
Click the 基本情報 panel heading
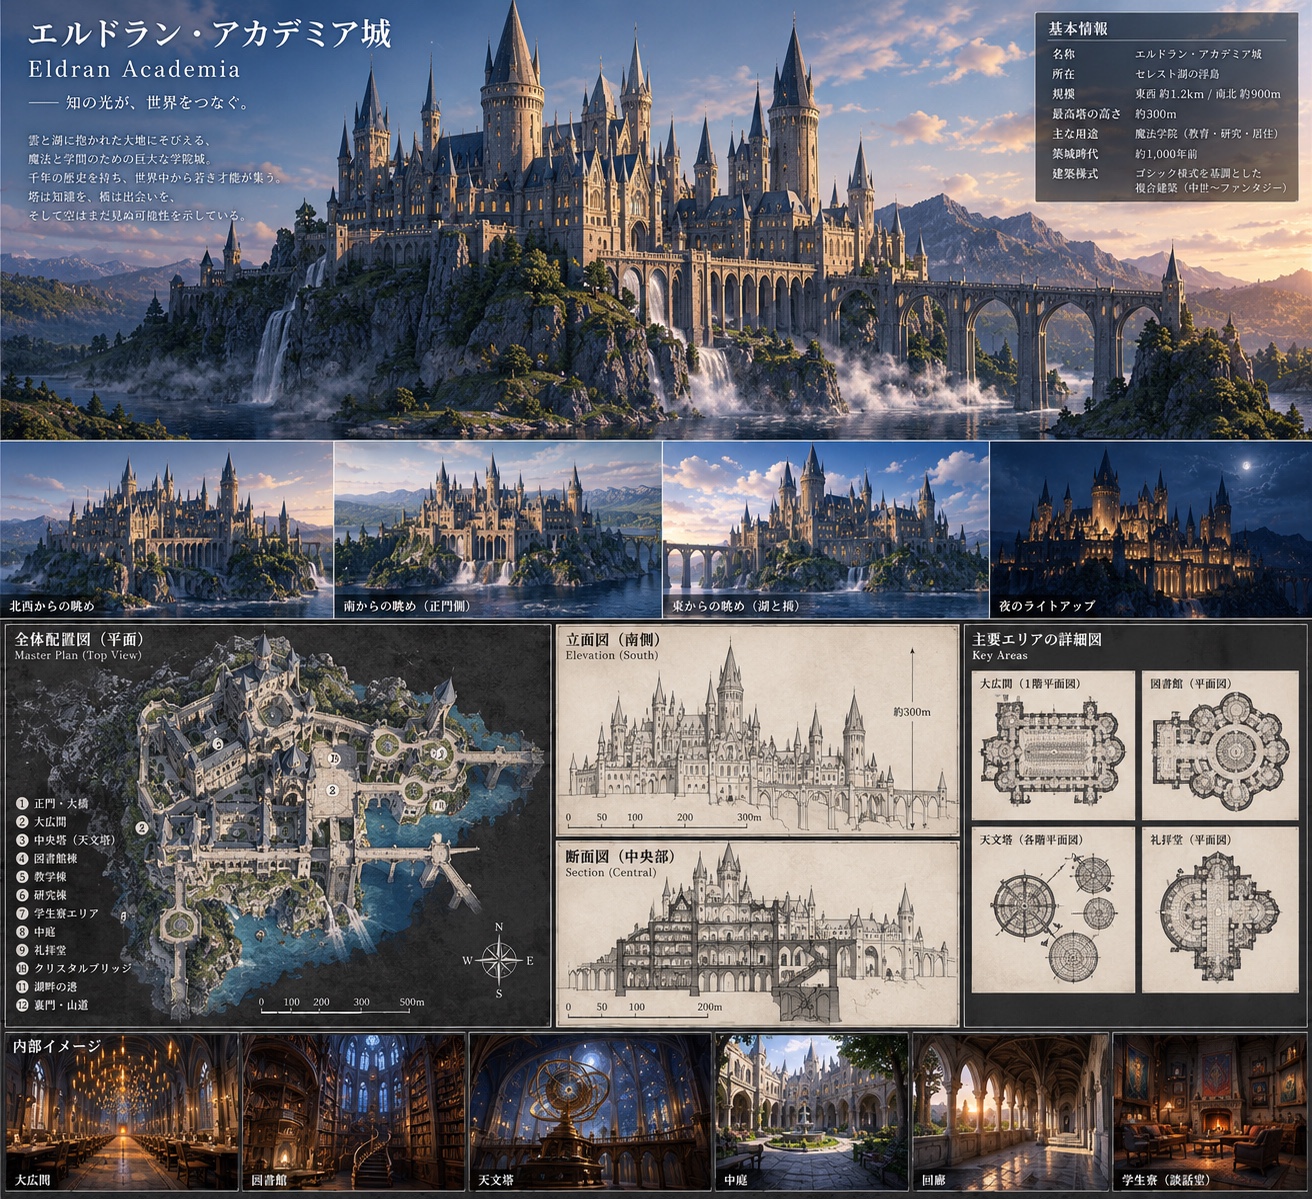coord(1078,29)
